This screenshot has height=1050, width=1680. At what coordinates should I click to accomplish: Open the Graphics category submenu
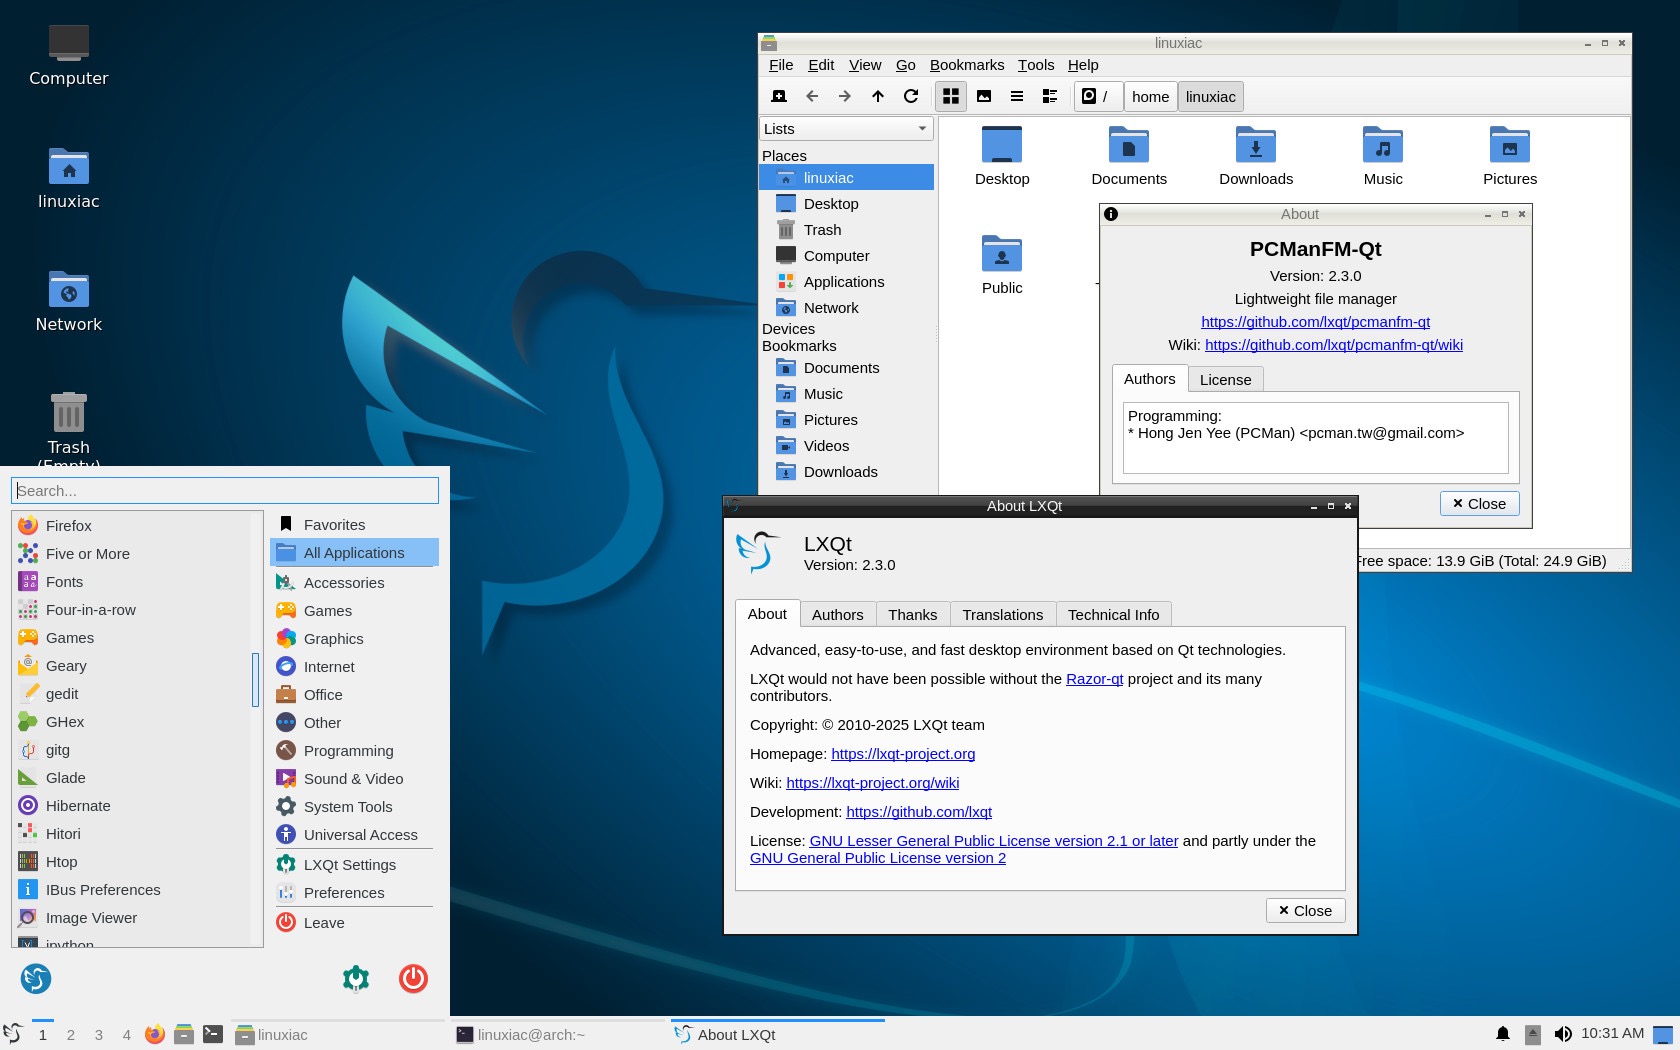pyautogui.click(x=333, y=638)
